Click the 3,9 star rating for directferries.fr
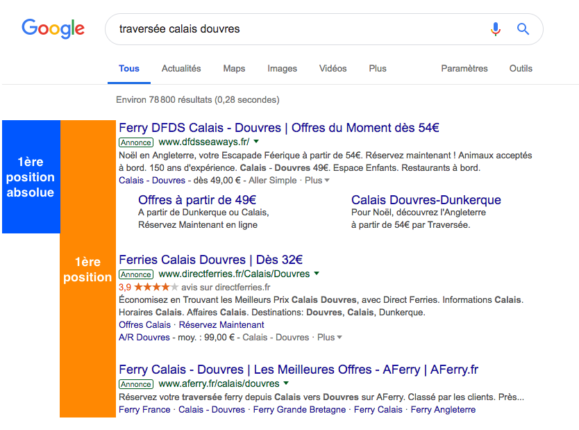The width and height of the screenshot is (579, 430). 148,287
